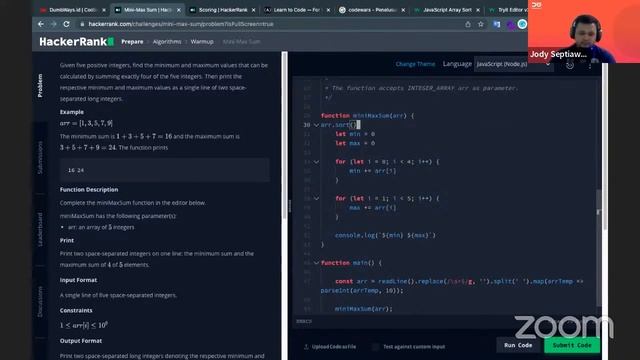This screenshot has width=640, height=360.
Task: Click the Run Code button
Action: (518, 345)
